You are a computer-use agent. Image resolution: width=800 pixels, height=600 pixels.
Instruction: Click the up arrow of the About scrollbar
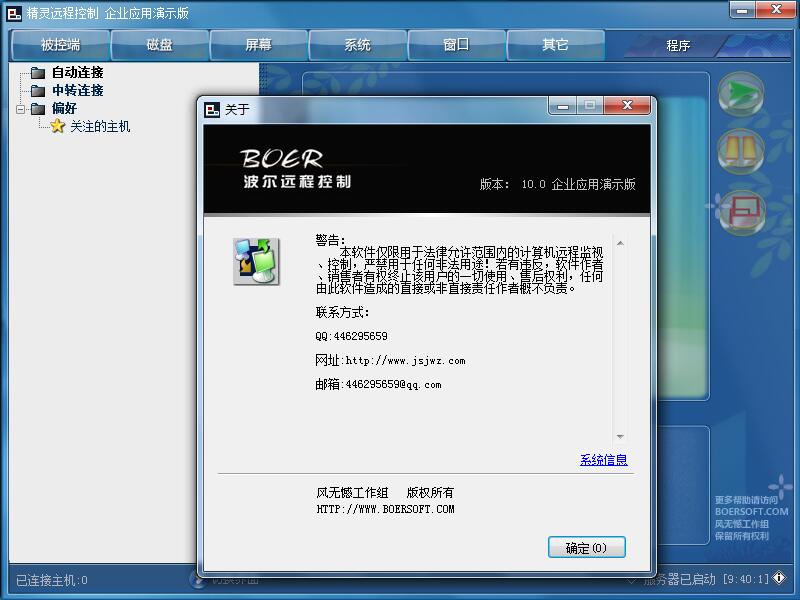(x=620, y=243)
